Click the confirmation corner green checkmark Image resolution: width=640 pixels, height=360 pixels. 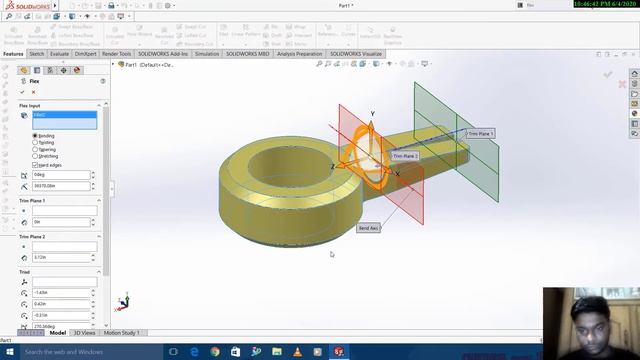[608, 74]
